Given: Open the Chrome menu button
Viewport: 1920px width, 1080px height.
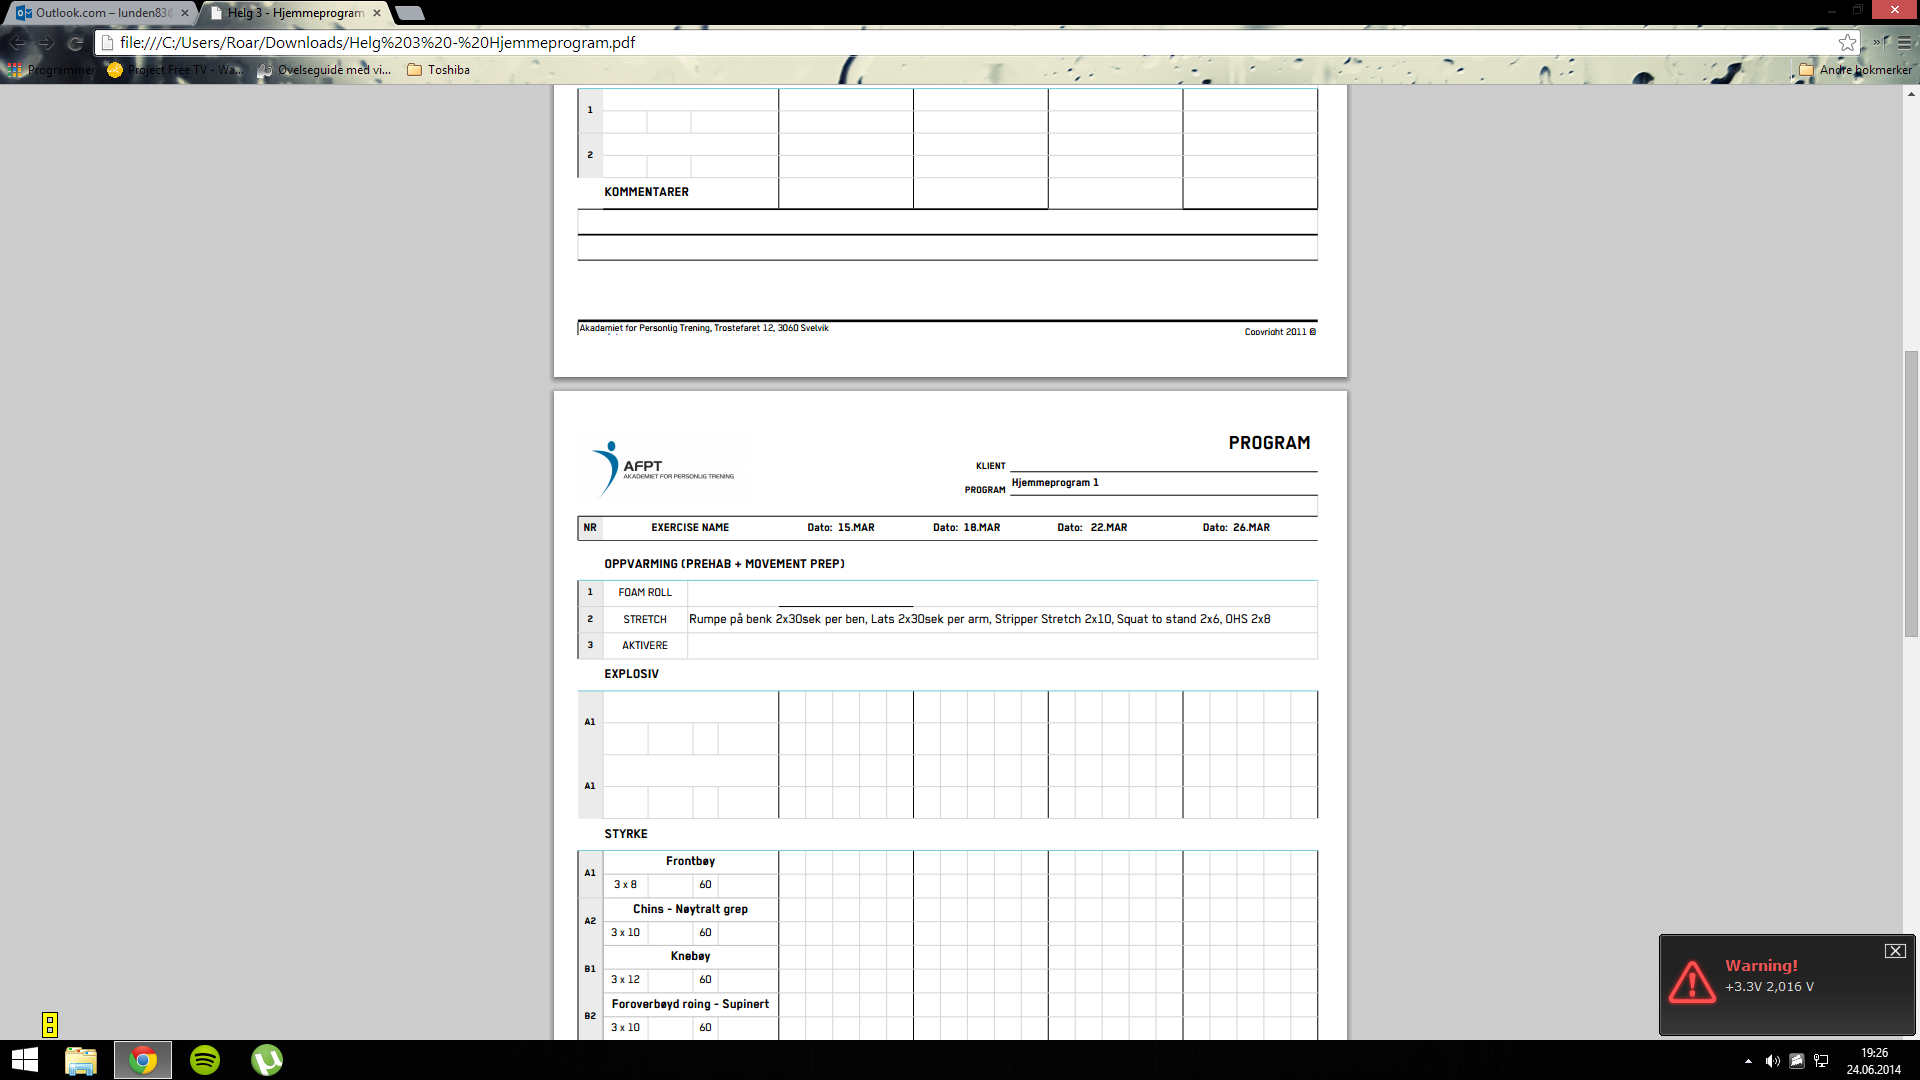Looking at the screenshot, I should point(1905,43).
